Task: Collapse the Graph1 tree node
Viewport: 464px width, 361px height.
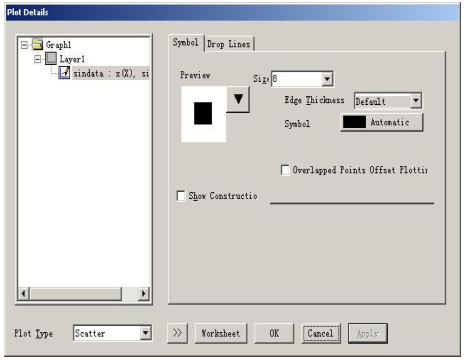Action: [x=24, y=45]
